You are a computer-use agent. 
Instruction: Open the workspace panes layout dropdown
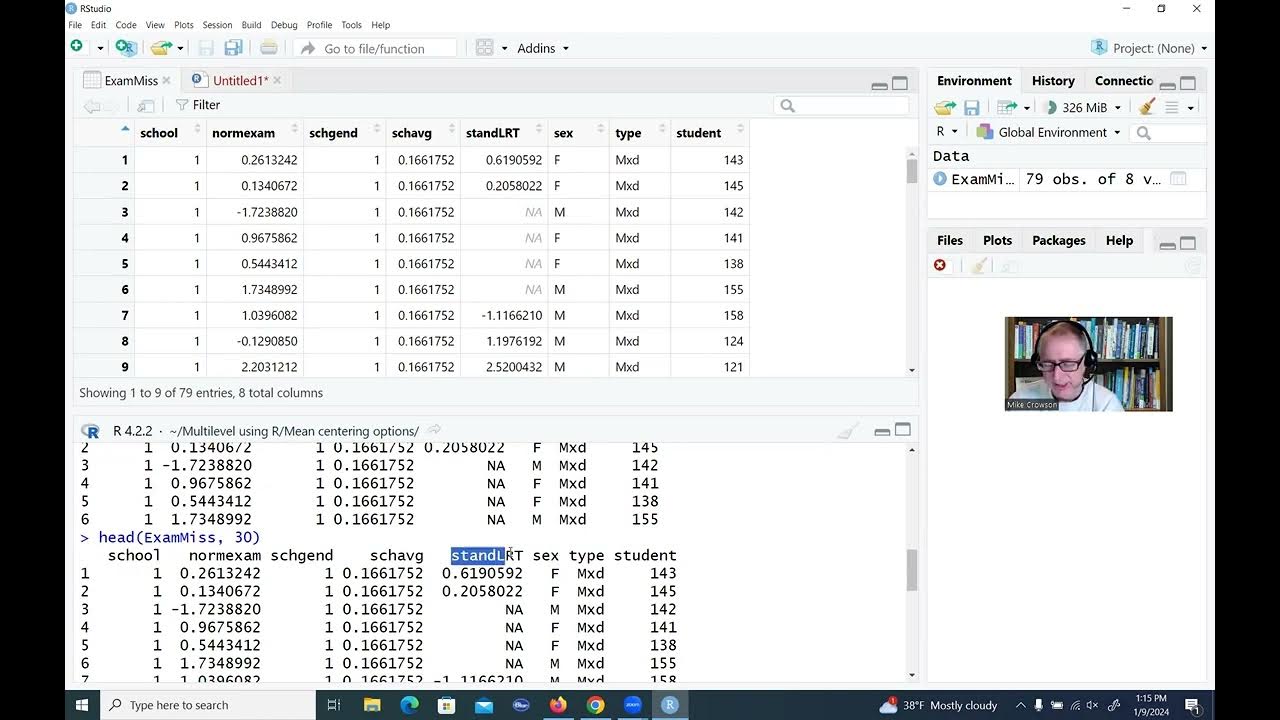point(491,48)
